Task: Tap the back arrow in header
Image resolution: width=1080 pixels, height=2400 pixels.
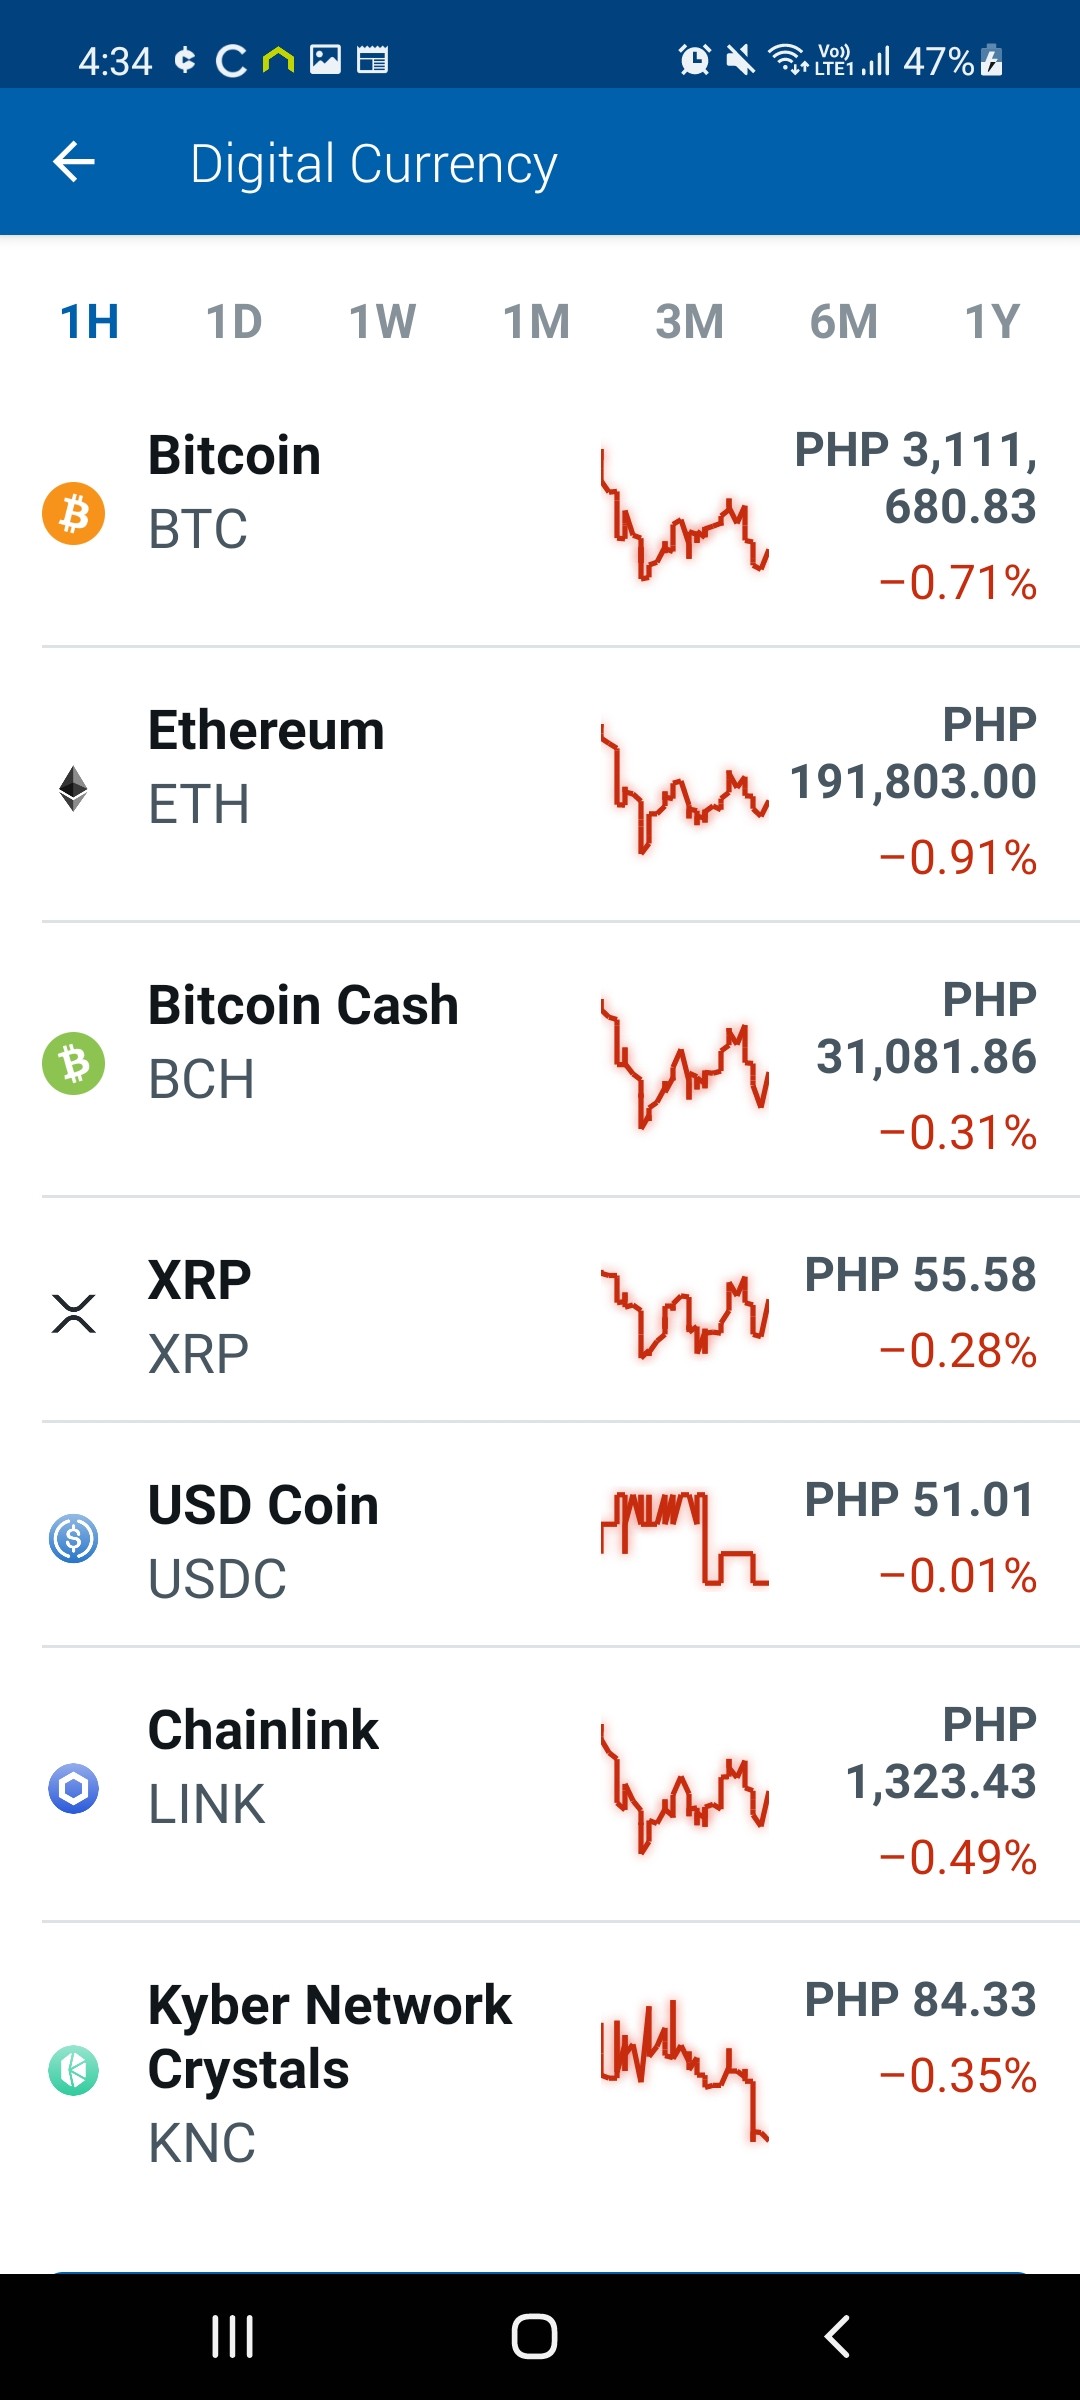Action: point(74,162)
